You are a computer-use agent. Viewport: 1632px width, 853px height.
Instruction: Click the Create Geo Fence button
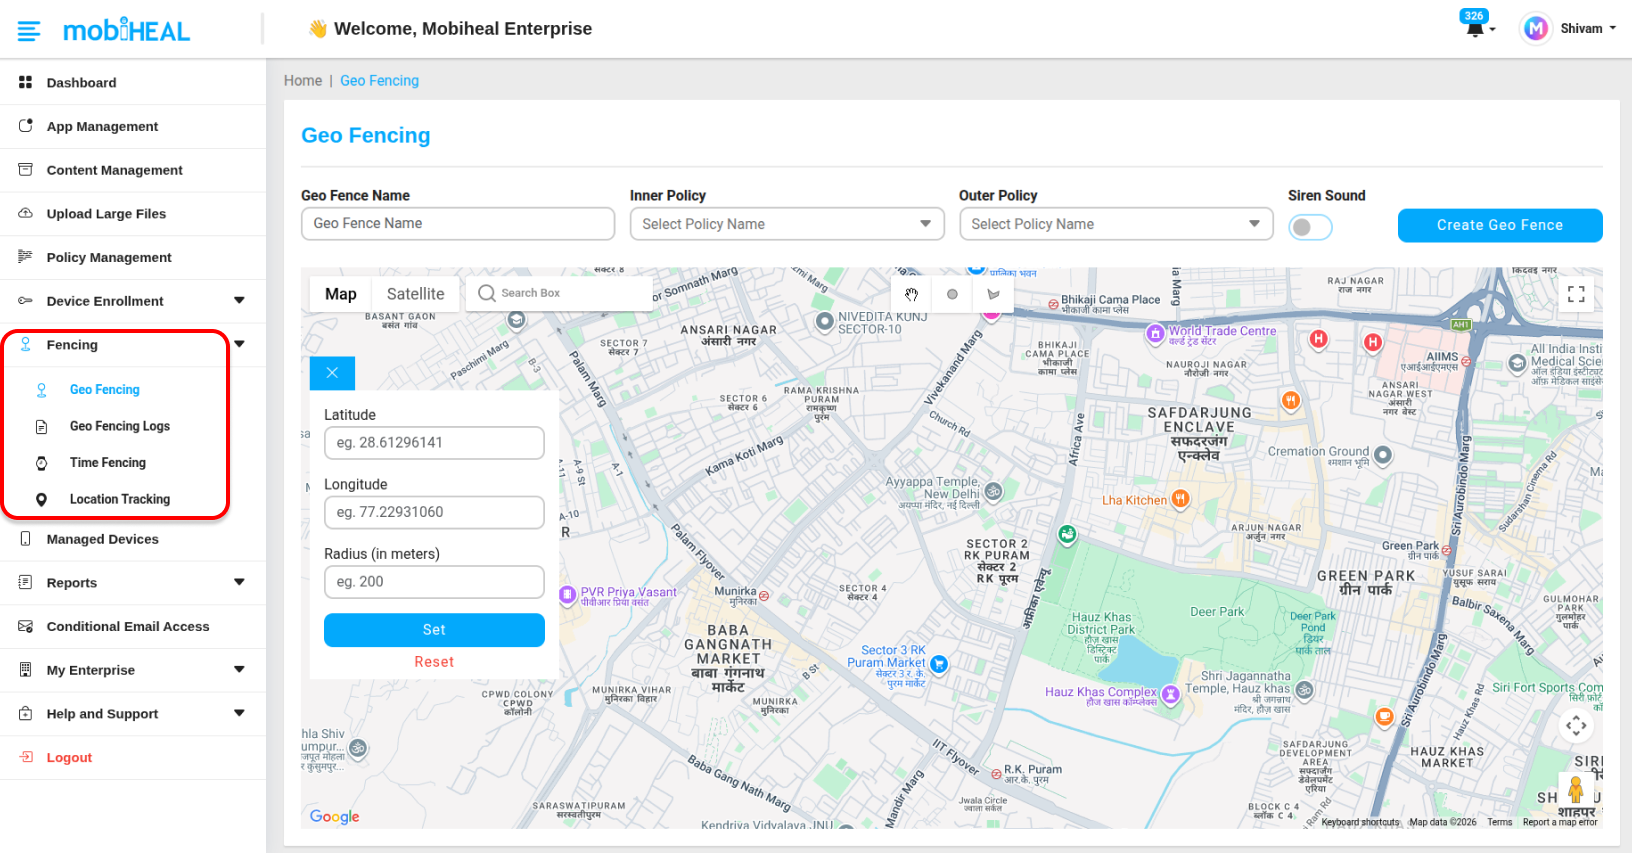pyautogui.click(x=1500, y=225)
